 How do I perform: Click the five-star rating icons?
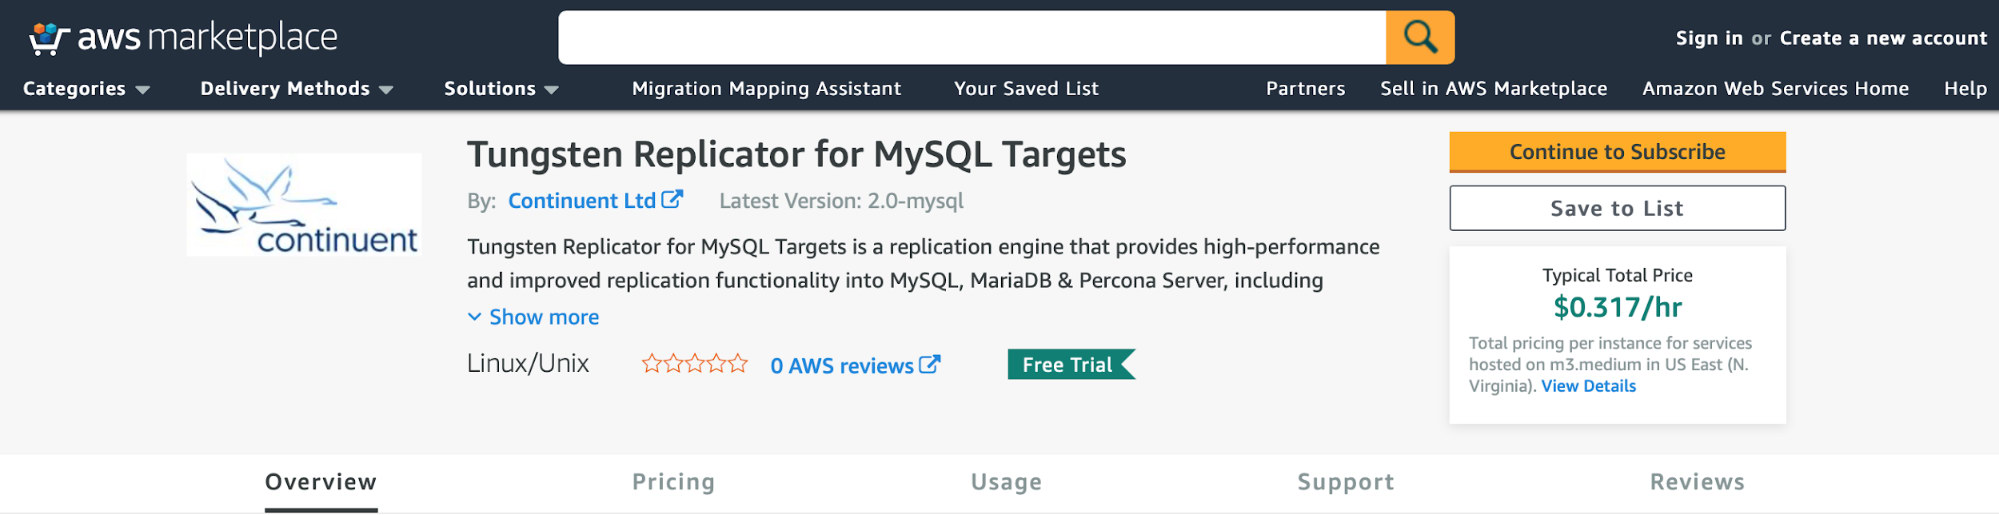695,364
